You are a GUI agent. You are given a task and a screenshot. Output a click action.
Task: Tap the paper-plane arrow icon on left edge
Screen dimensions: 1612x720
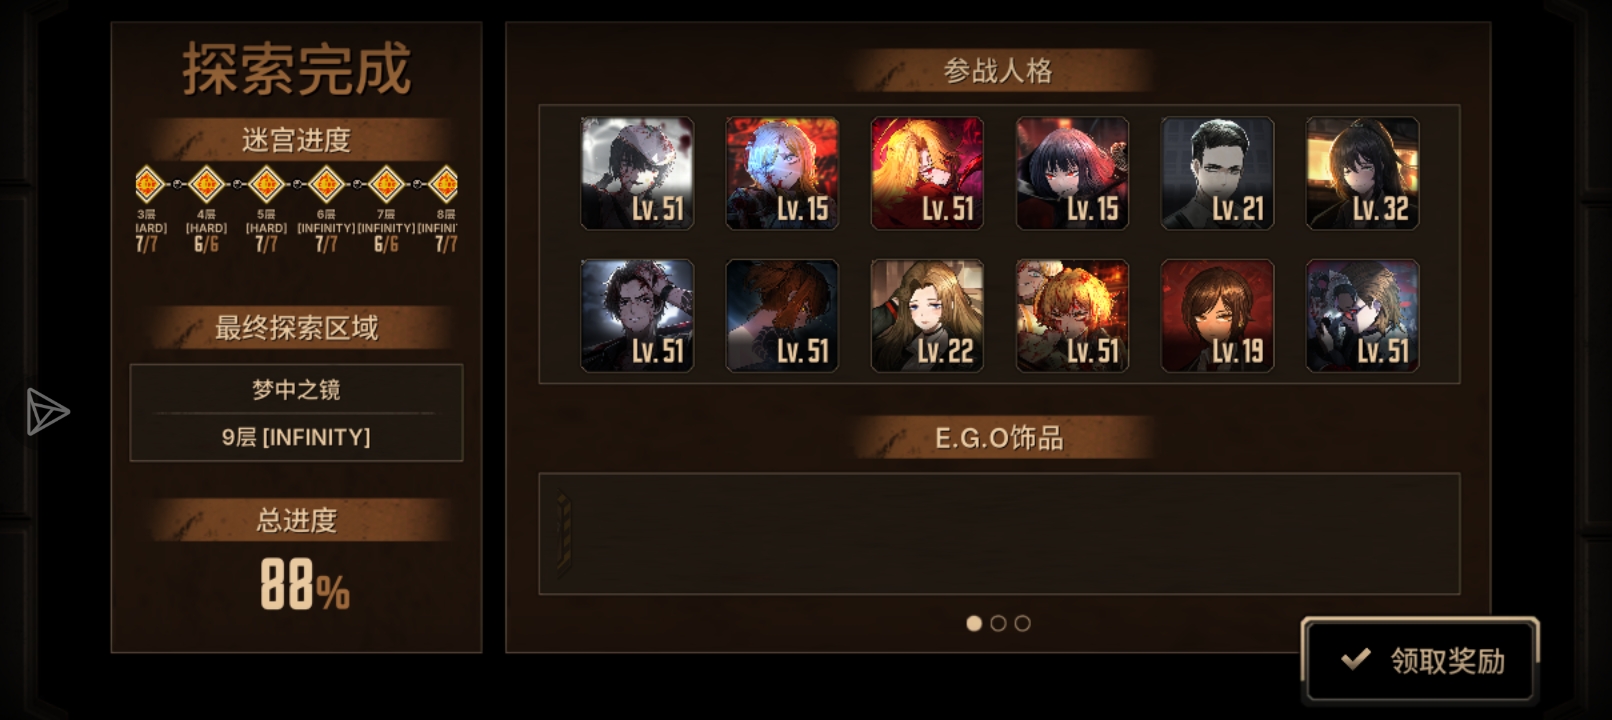point(46,411)
